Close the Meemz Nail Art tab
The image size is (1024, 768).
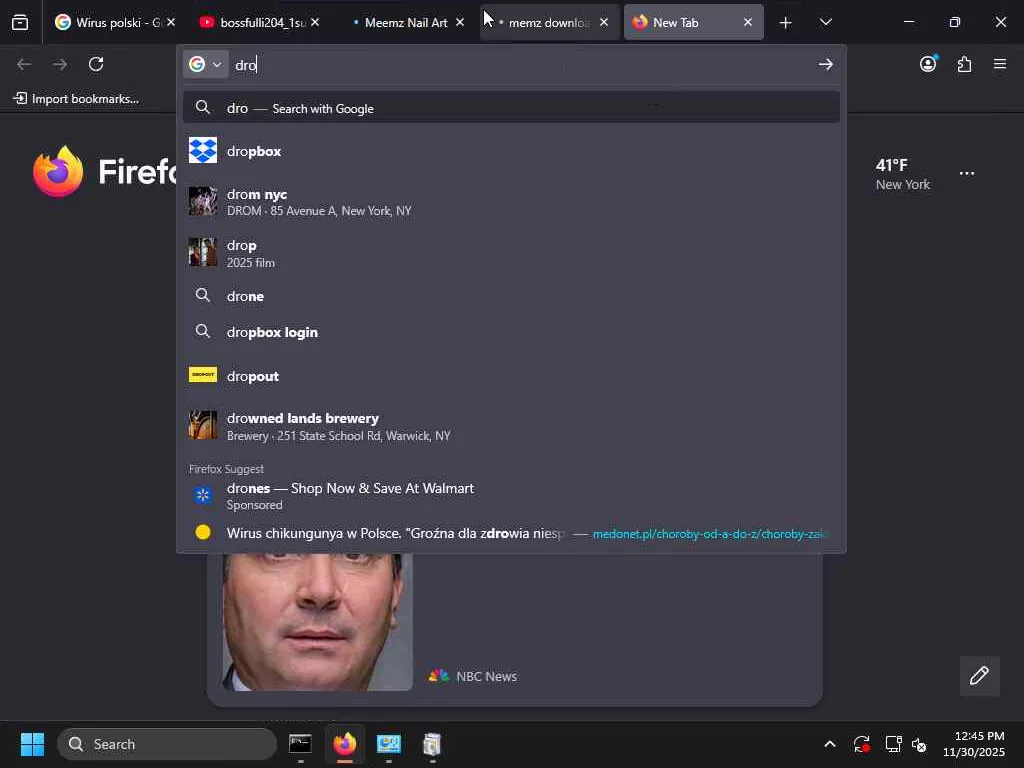click(x=460, y=22)
